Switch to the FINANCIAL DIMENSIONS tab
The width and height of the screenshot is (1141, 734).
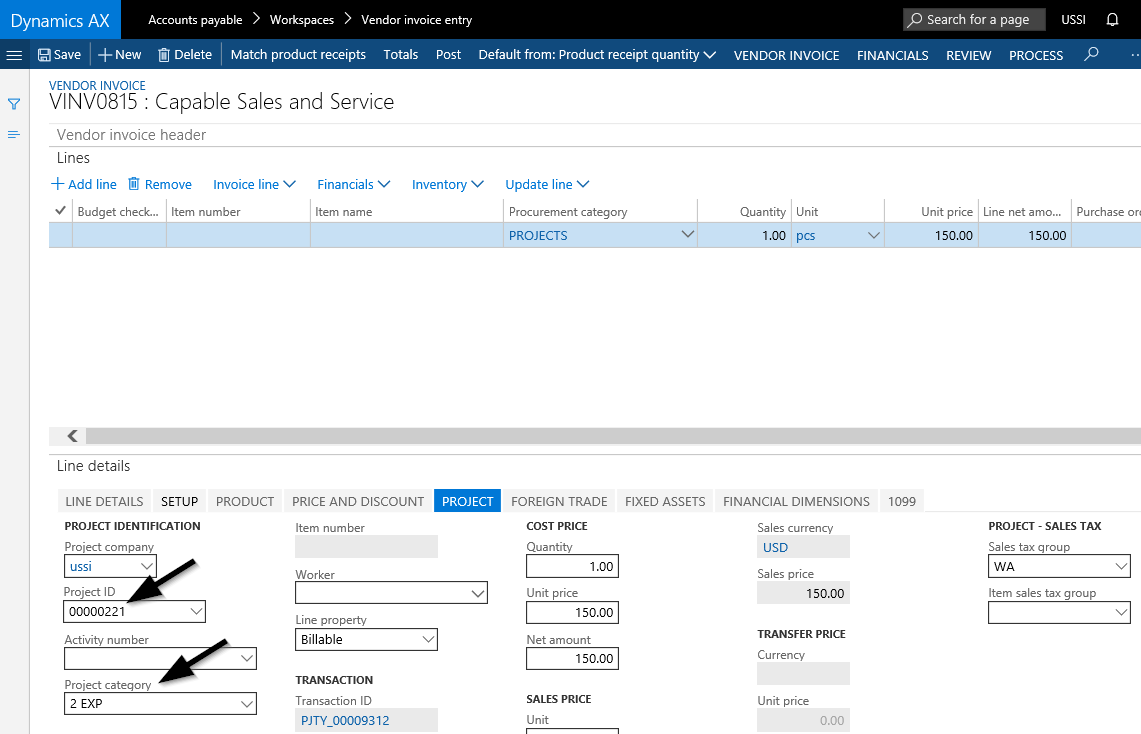[x=796, y=501]
